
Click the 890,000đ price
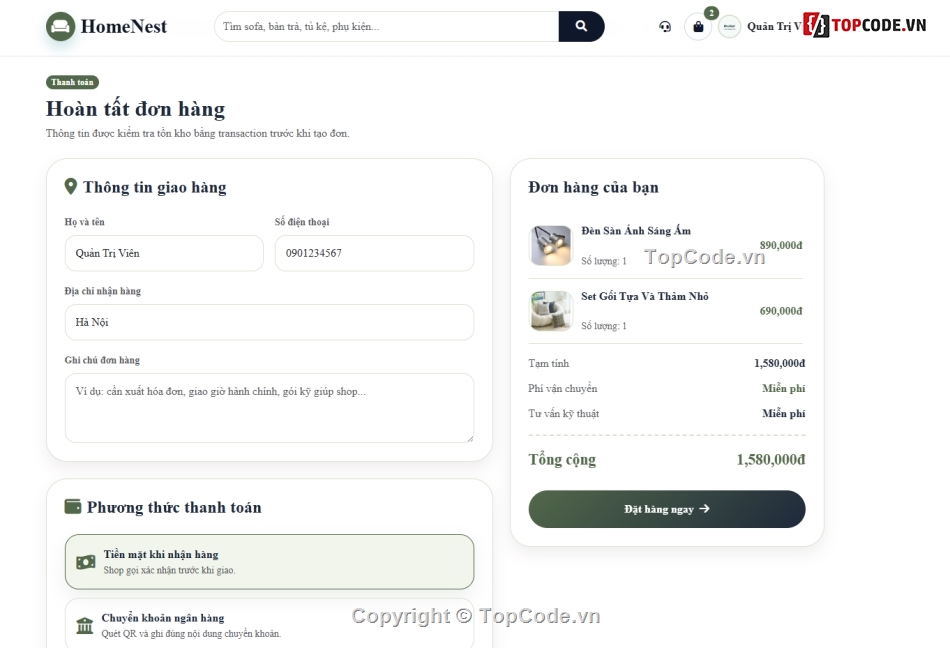tap(781, 245)
